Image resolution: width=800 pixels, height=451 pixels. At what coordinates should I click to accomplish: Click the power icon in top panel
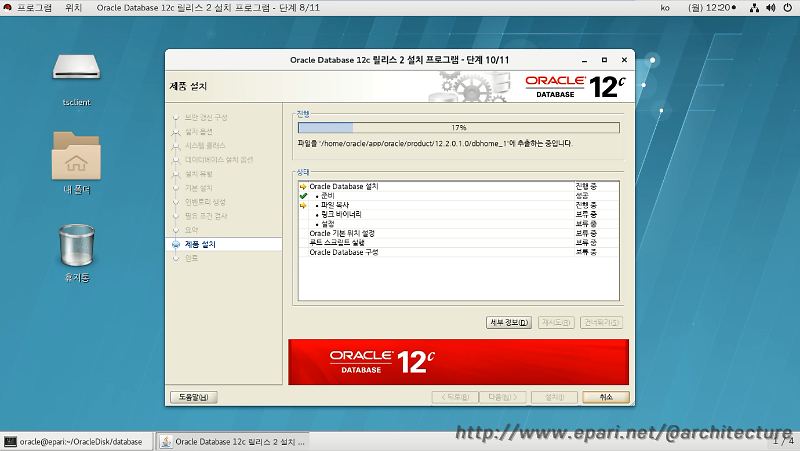pos(788,8)
